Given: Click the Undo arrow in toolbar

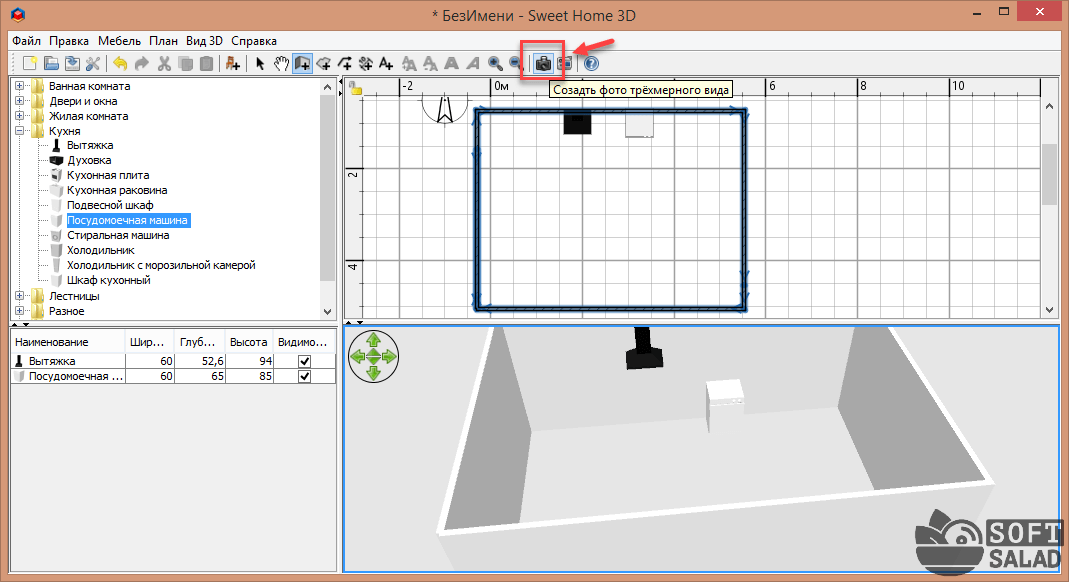Looking at the screenshot, I should point(120,63).
